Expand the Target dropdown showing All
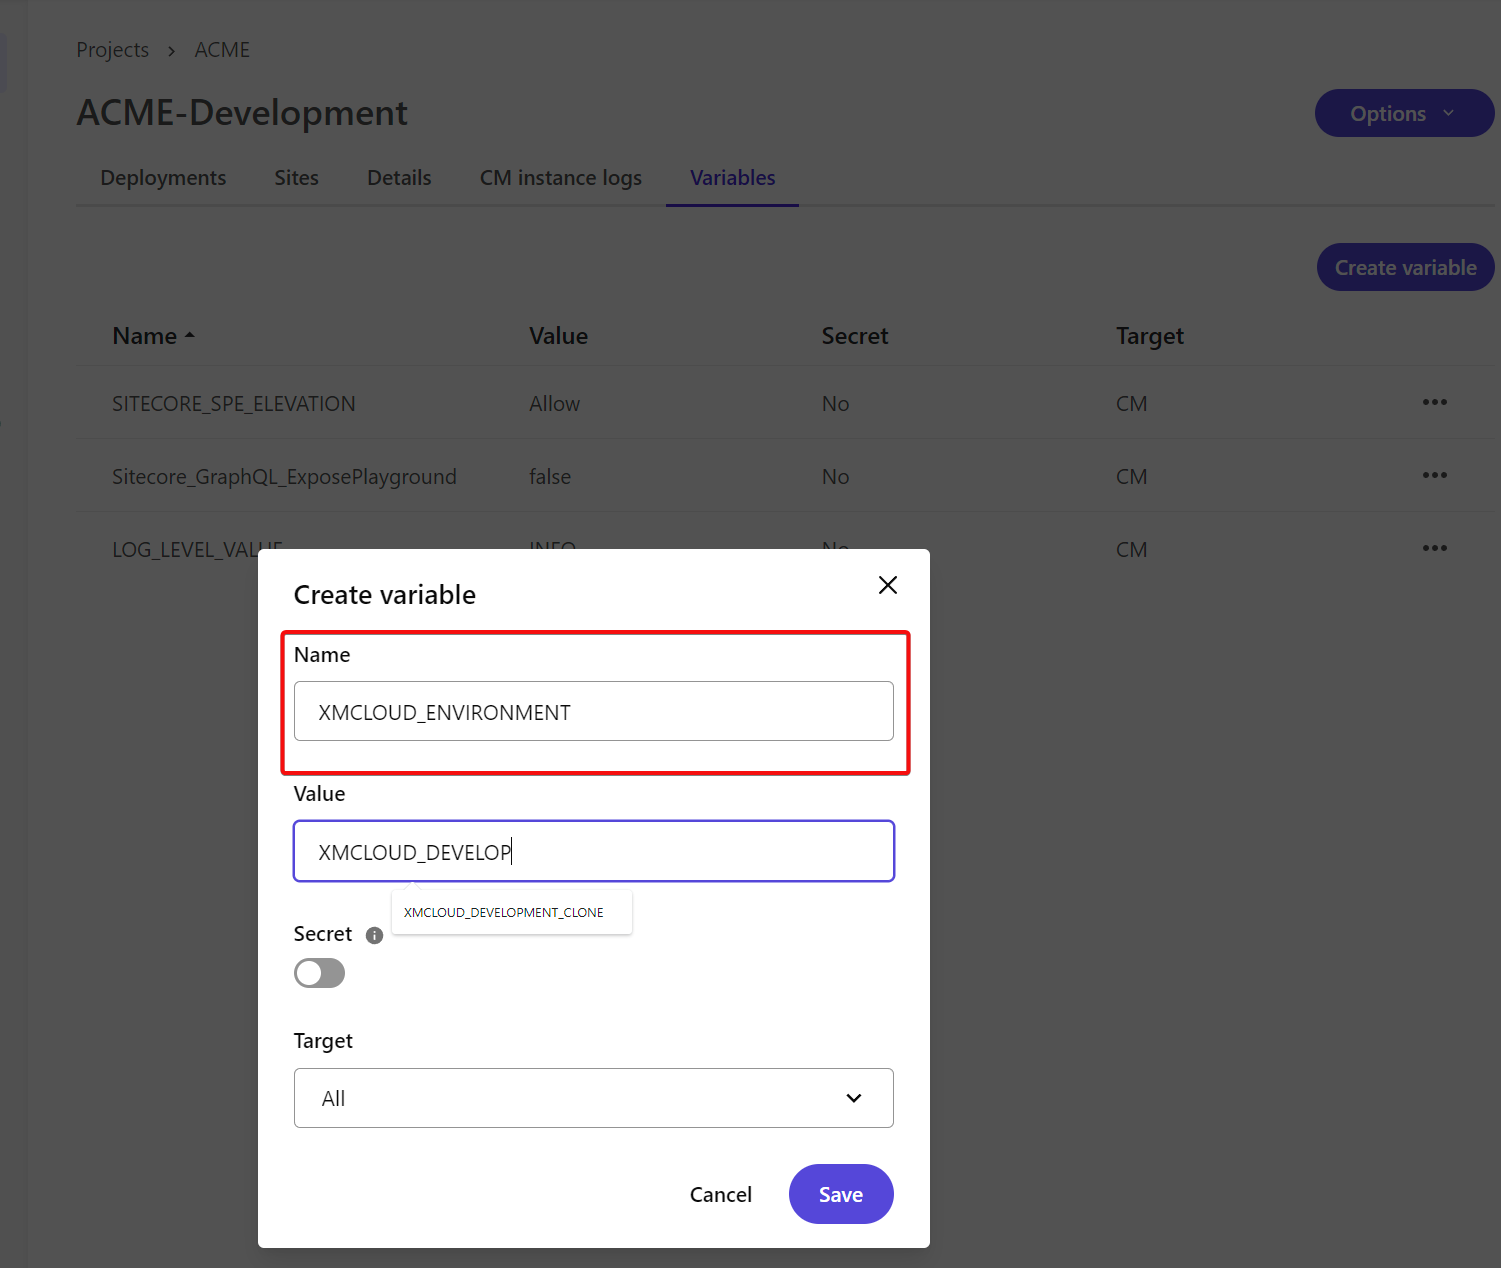1501x1268 pixels. 593,1098
